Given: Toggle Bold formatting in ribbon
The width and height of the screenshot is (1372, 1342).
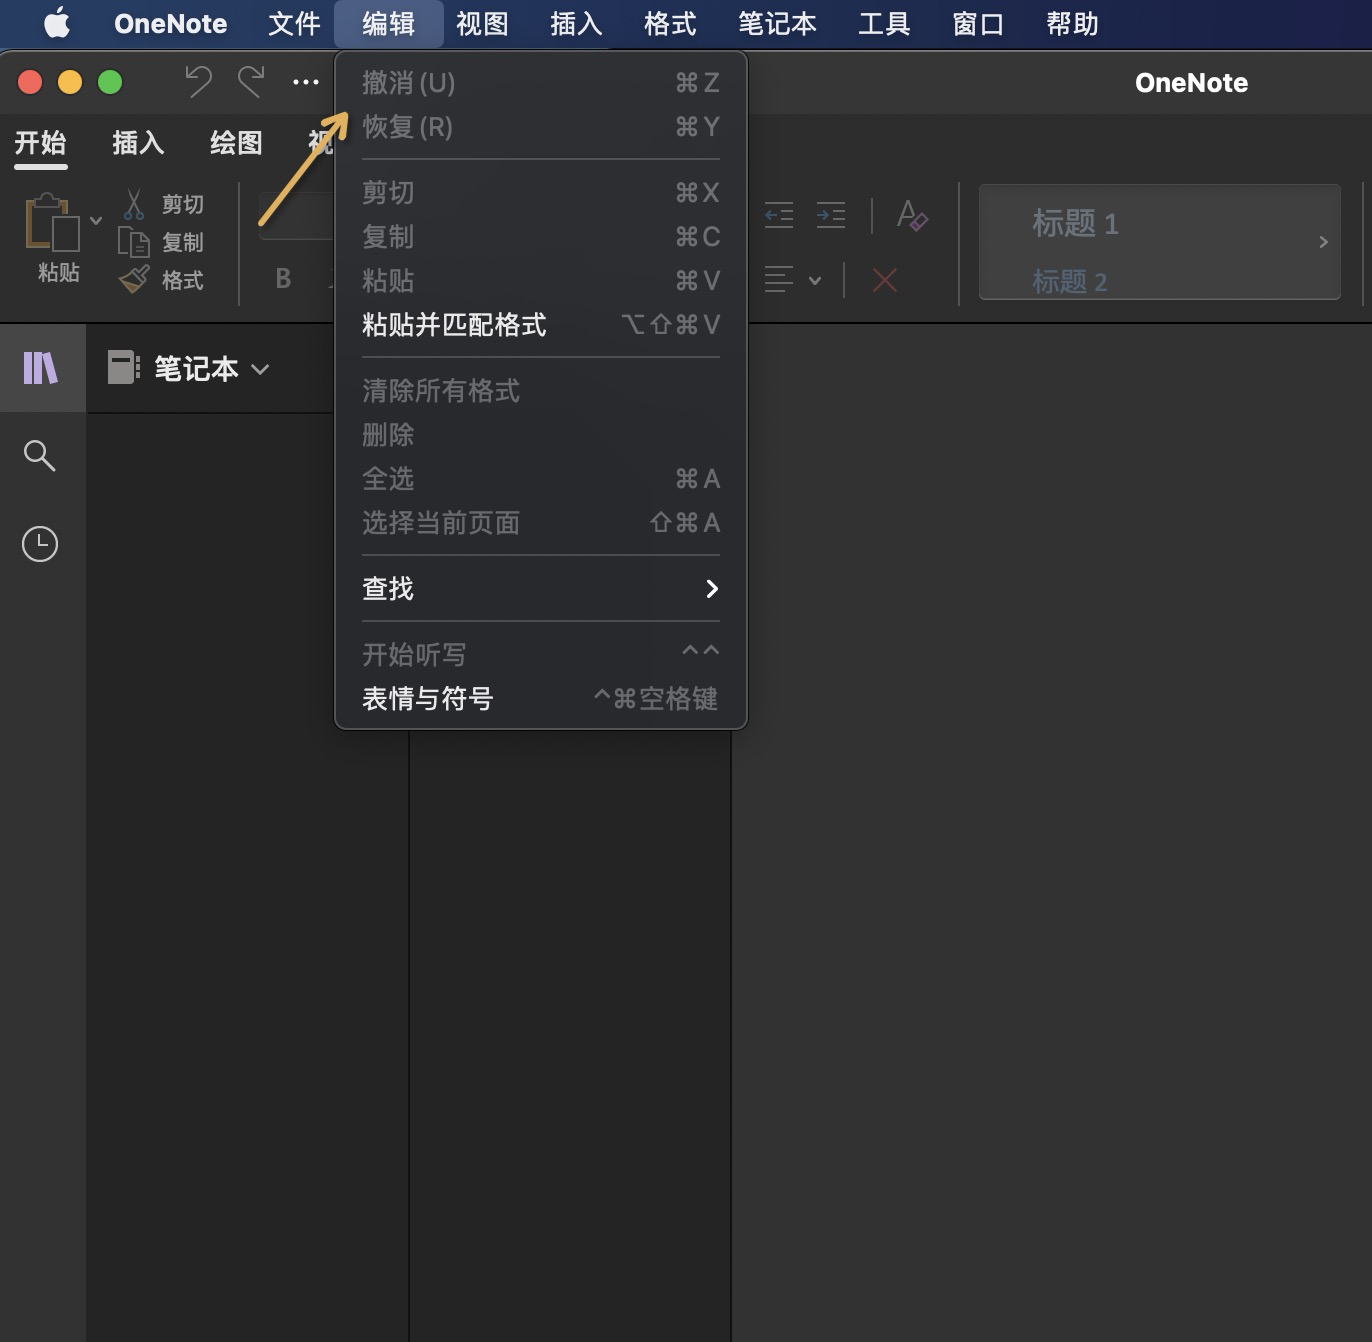Looking at the screenshot, I should tap(283, 279).
